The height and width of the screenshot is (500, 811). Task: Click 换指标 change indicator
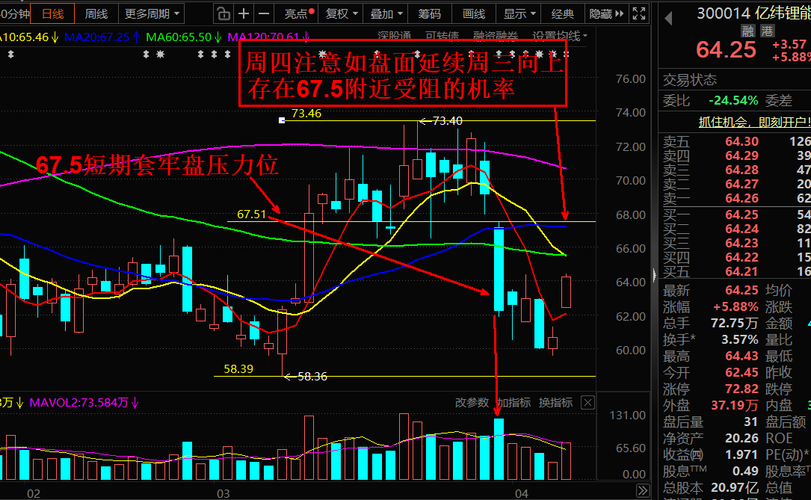[555, 402]
